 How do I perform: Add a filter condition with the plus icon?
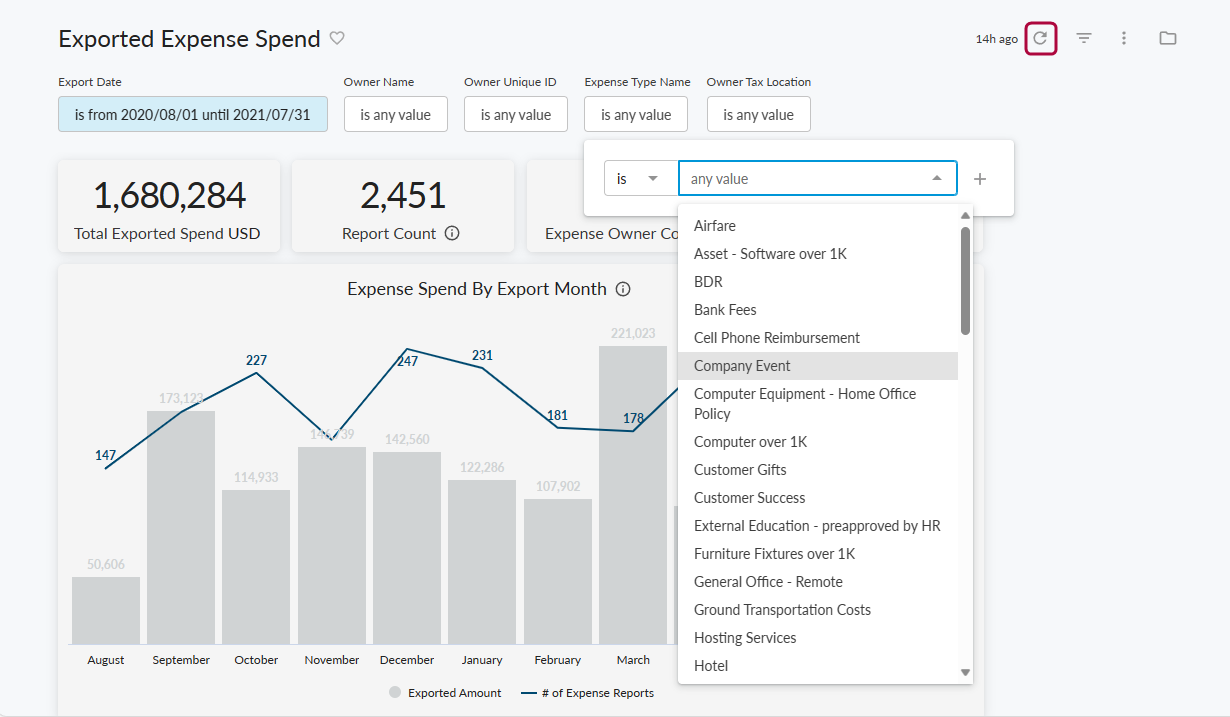tap(980, 178)
